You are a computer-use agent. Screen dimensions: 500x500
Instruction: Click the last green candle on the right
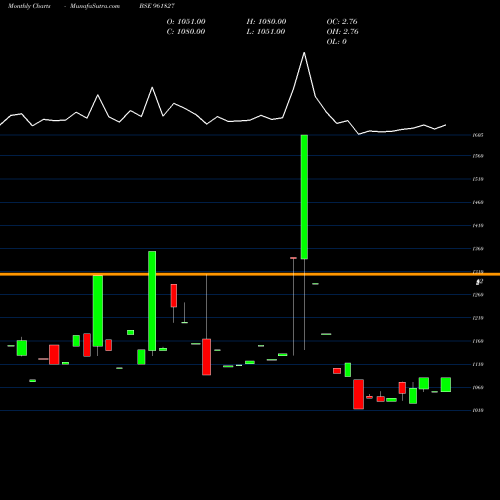[x=446, y=385]
